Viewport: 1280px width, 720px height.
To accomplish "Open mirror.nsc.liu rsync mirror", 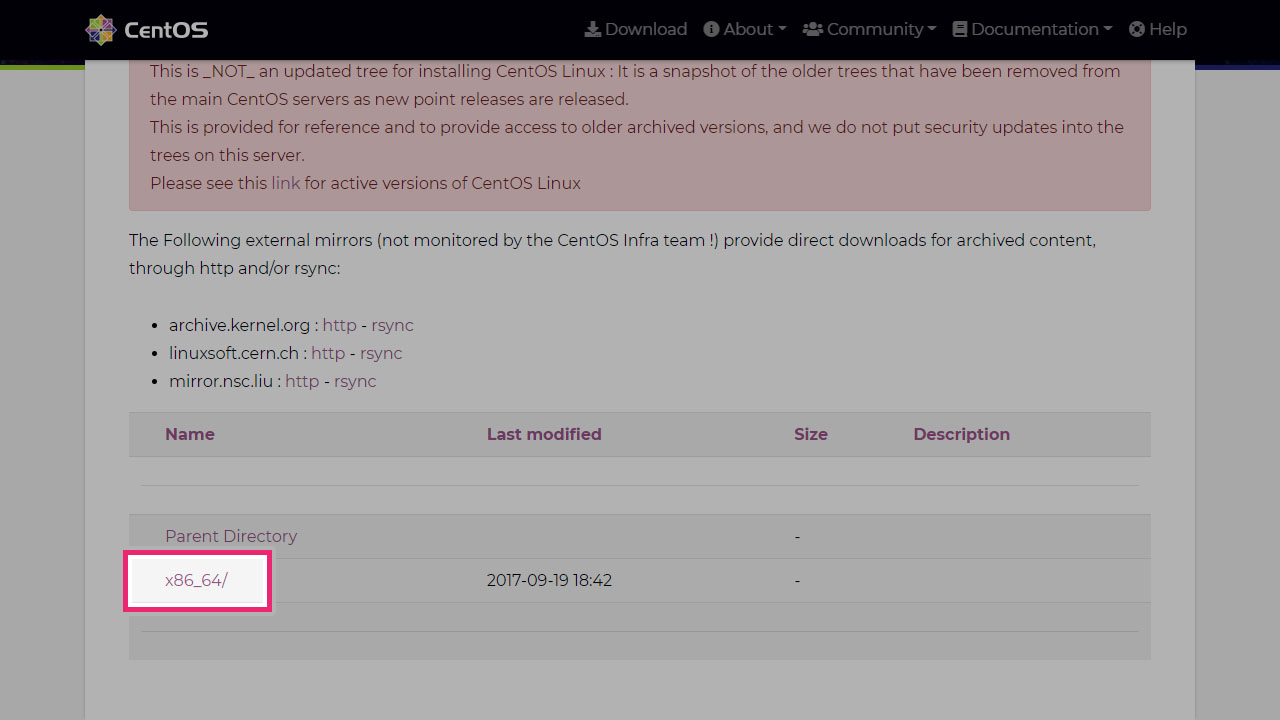I will 355,381.
